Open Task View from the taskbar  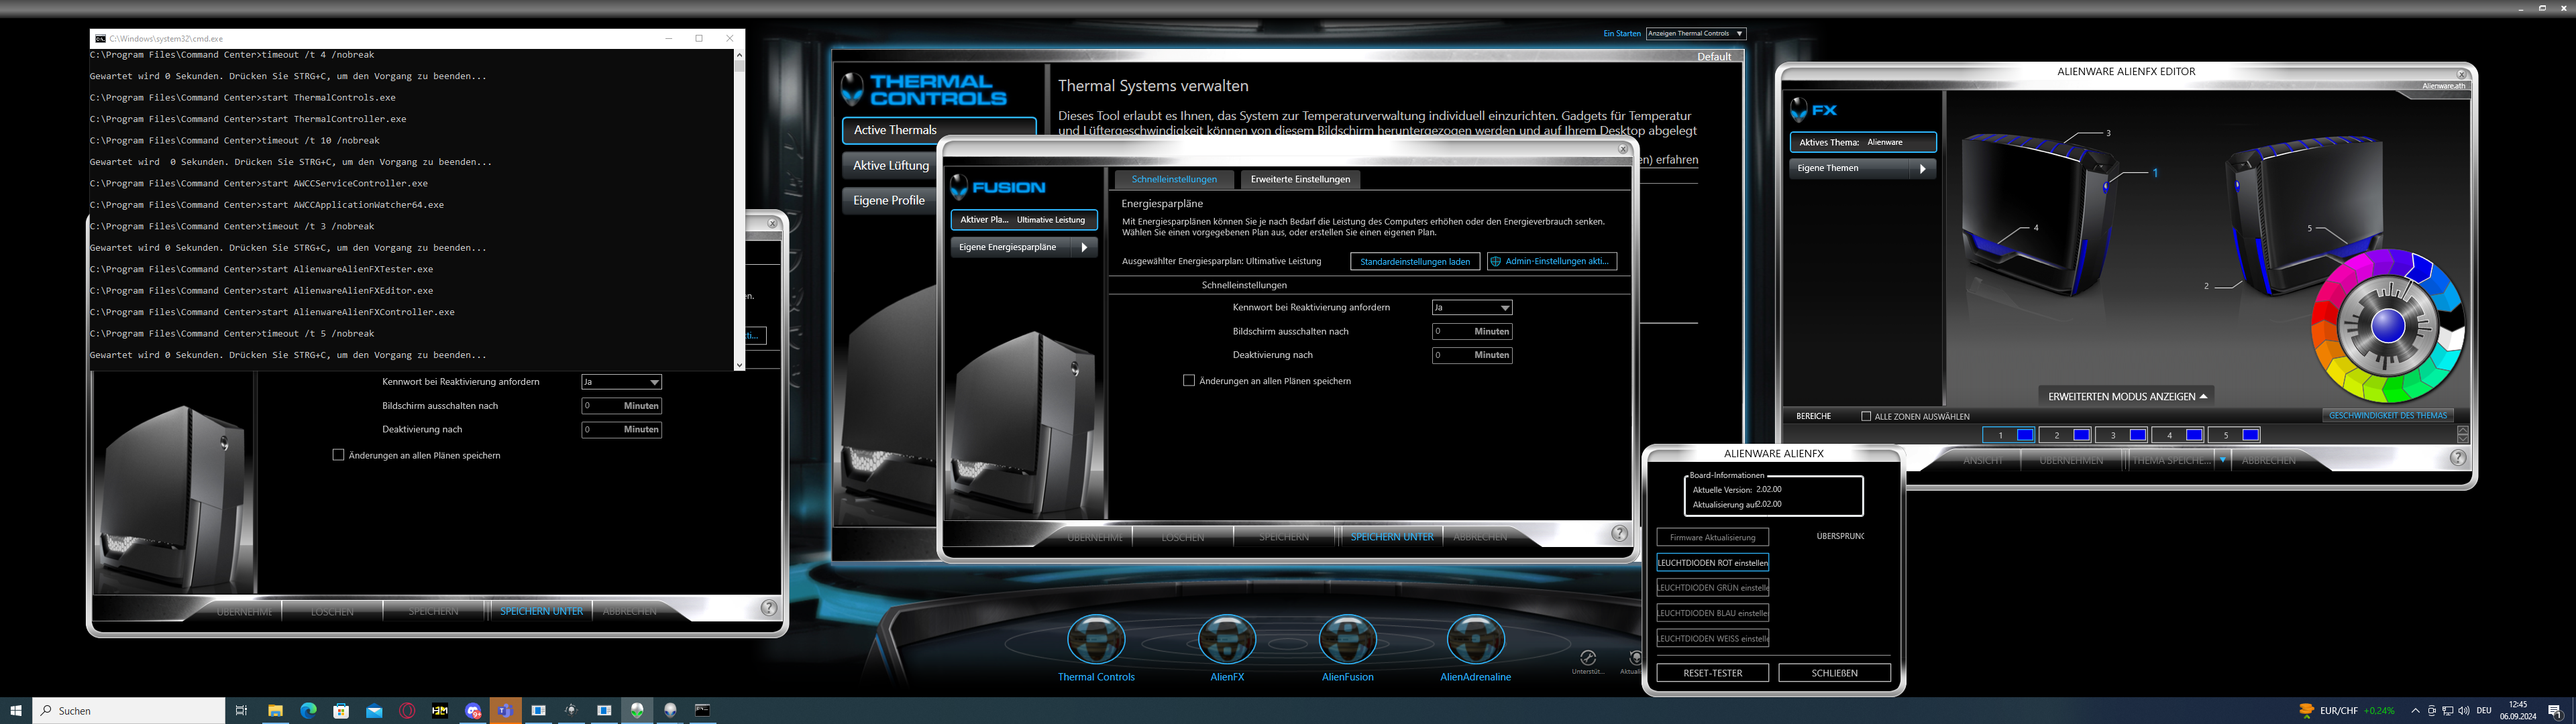(241, 710)
